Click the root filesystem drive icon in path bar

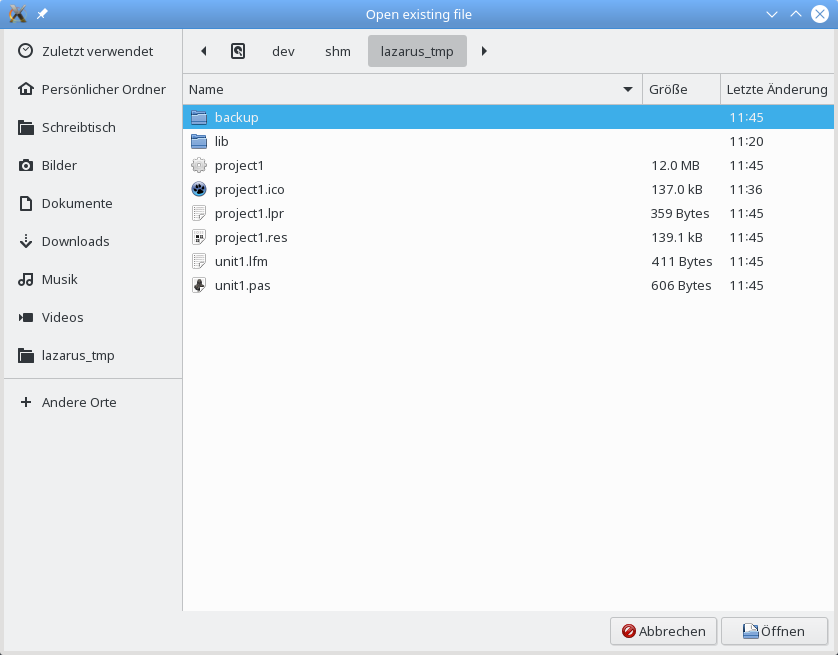(x=238, y=51)
